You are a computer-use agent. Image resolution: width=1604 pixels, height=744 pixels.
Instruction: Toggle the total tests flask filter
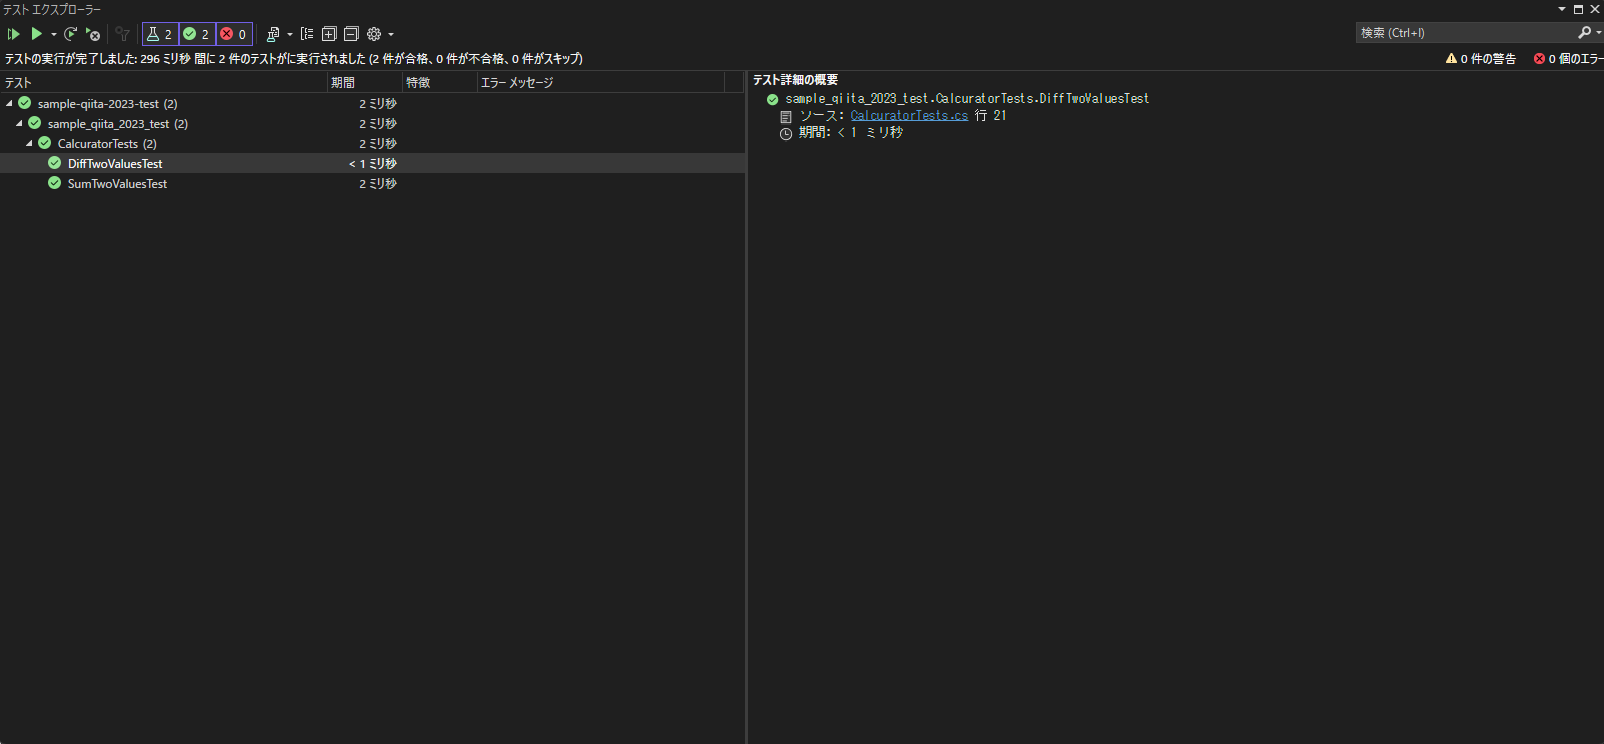(x=160, y=34)
